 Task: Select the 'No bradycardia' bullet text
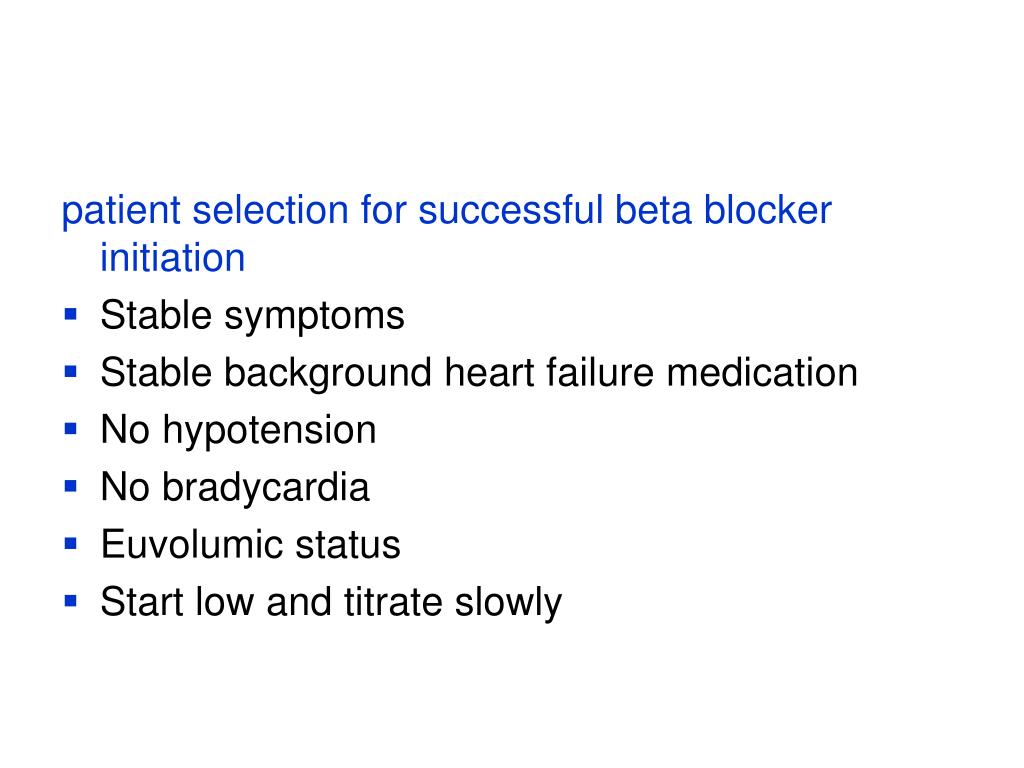point(235,488)
